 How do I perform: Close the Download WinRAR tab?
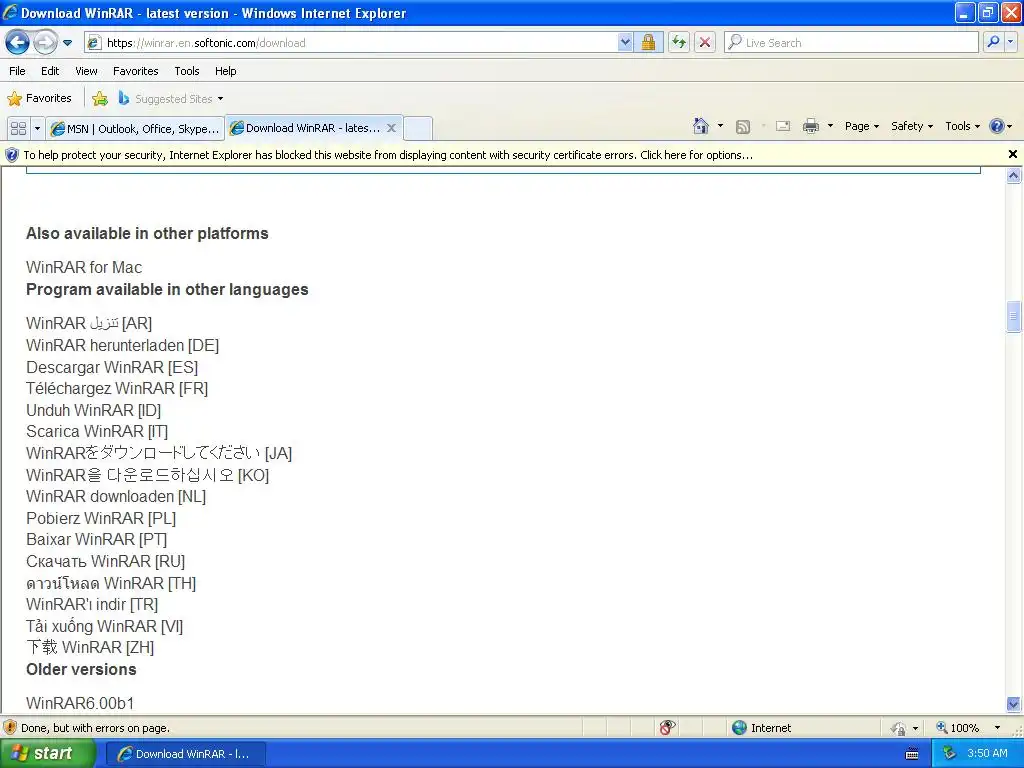tap(391, 128)
